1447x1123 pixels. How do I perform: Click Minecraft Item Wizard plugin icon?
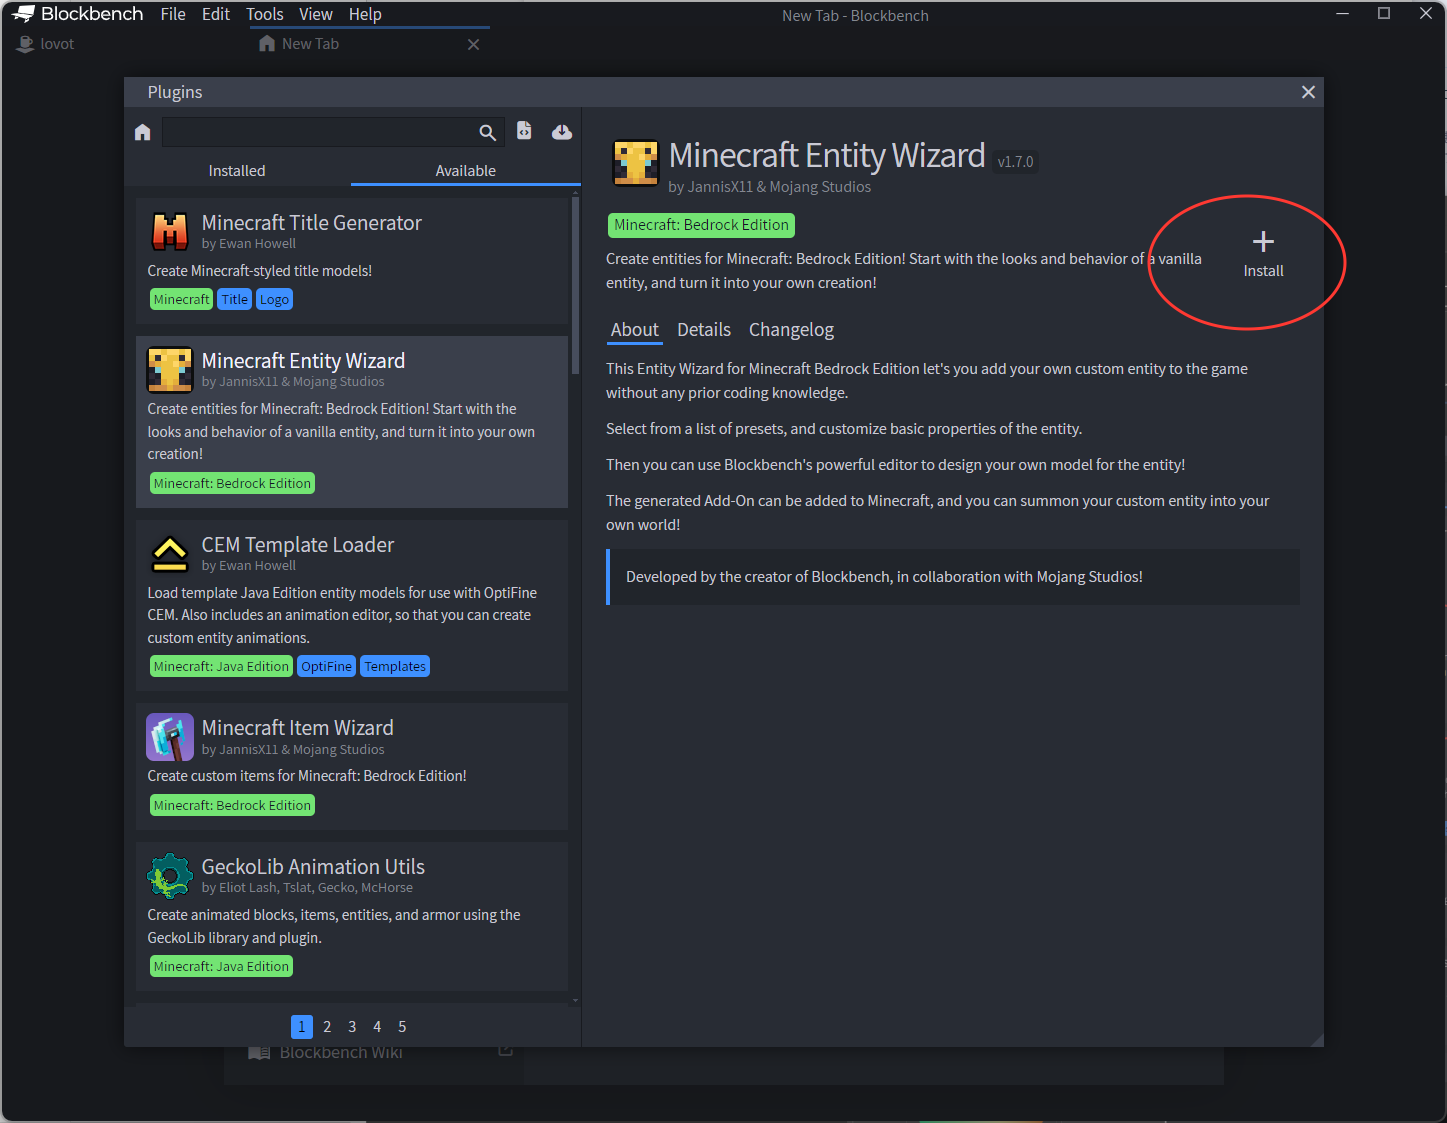(170, 737)
